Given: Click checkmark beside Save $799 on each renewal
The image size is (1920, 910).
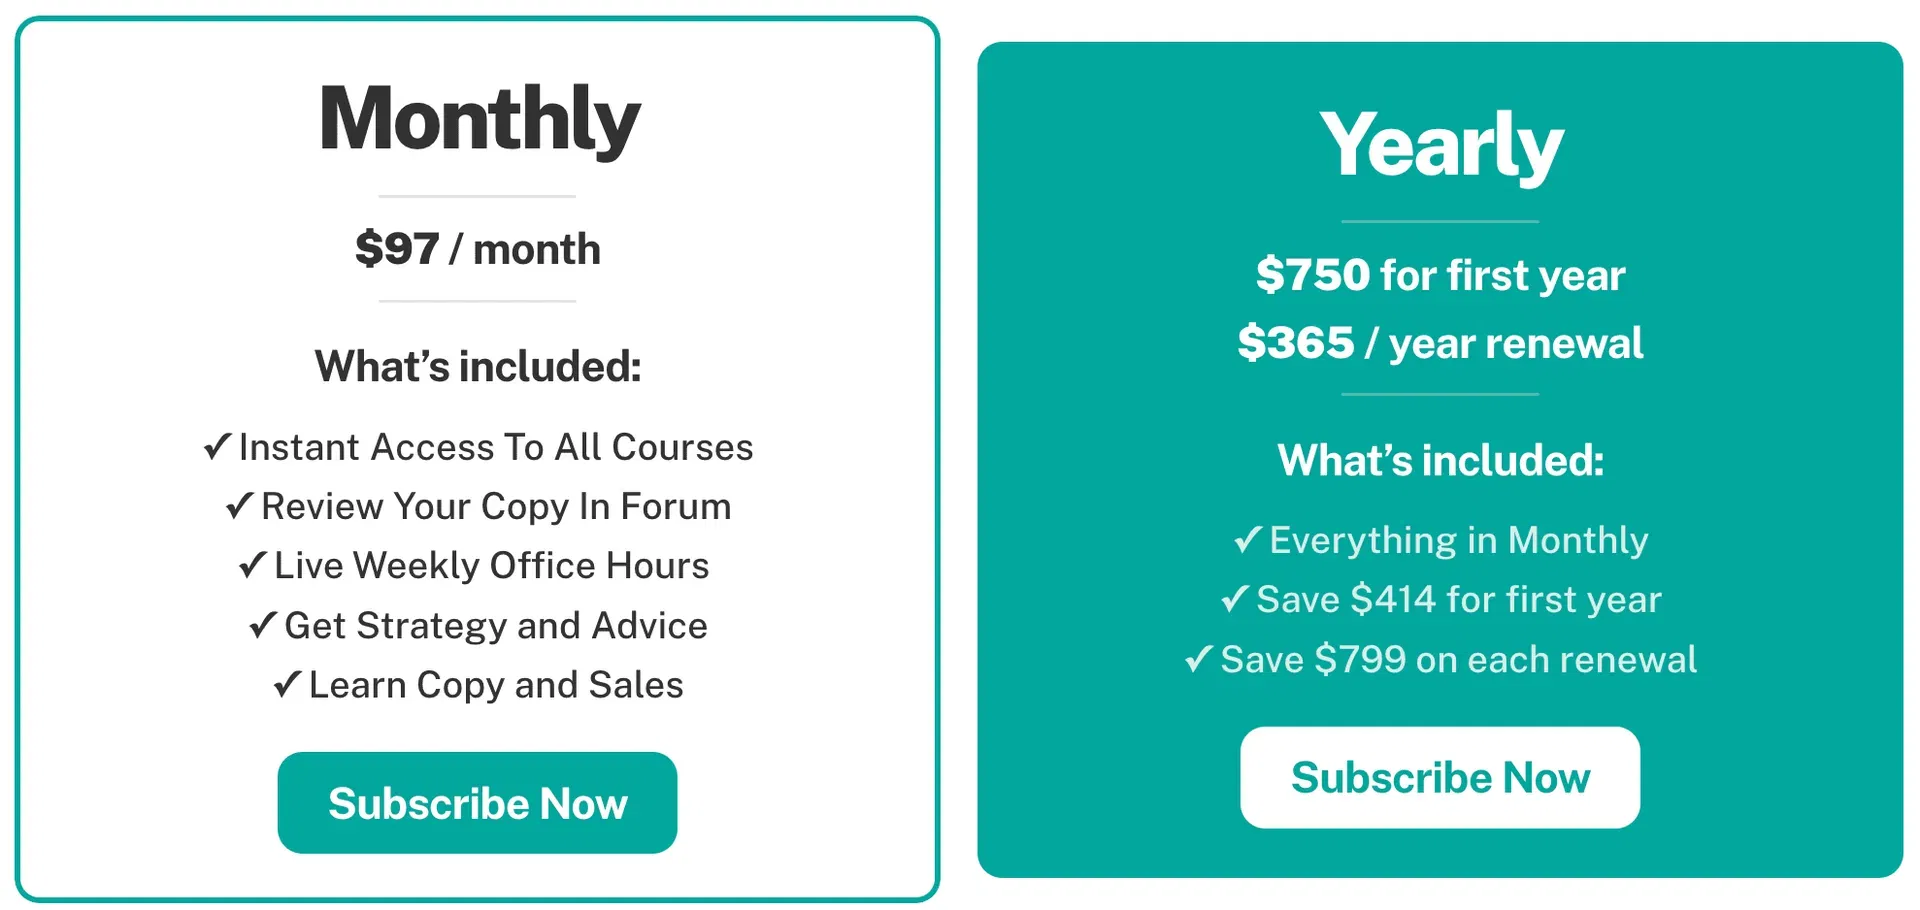Looking at the screenshot, I should point(1199,658).
